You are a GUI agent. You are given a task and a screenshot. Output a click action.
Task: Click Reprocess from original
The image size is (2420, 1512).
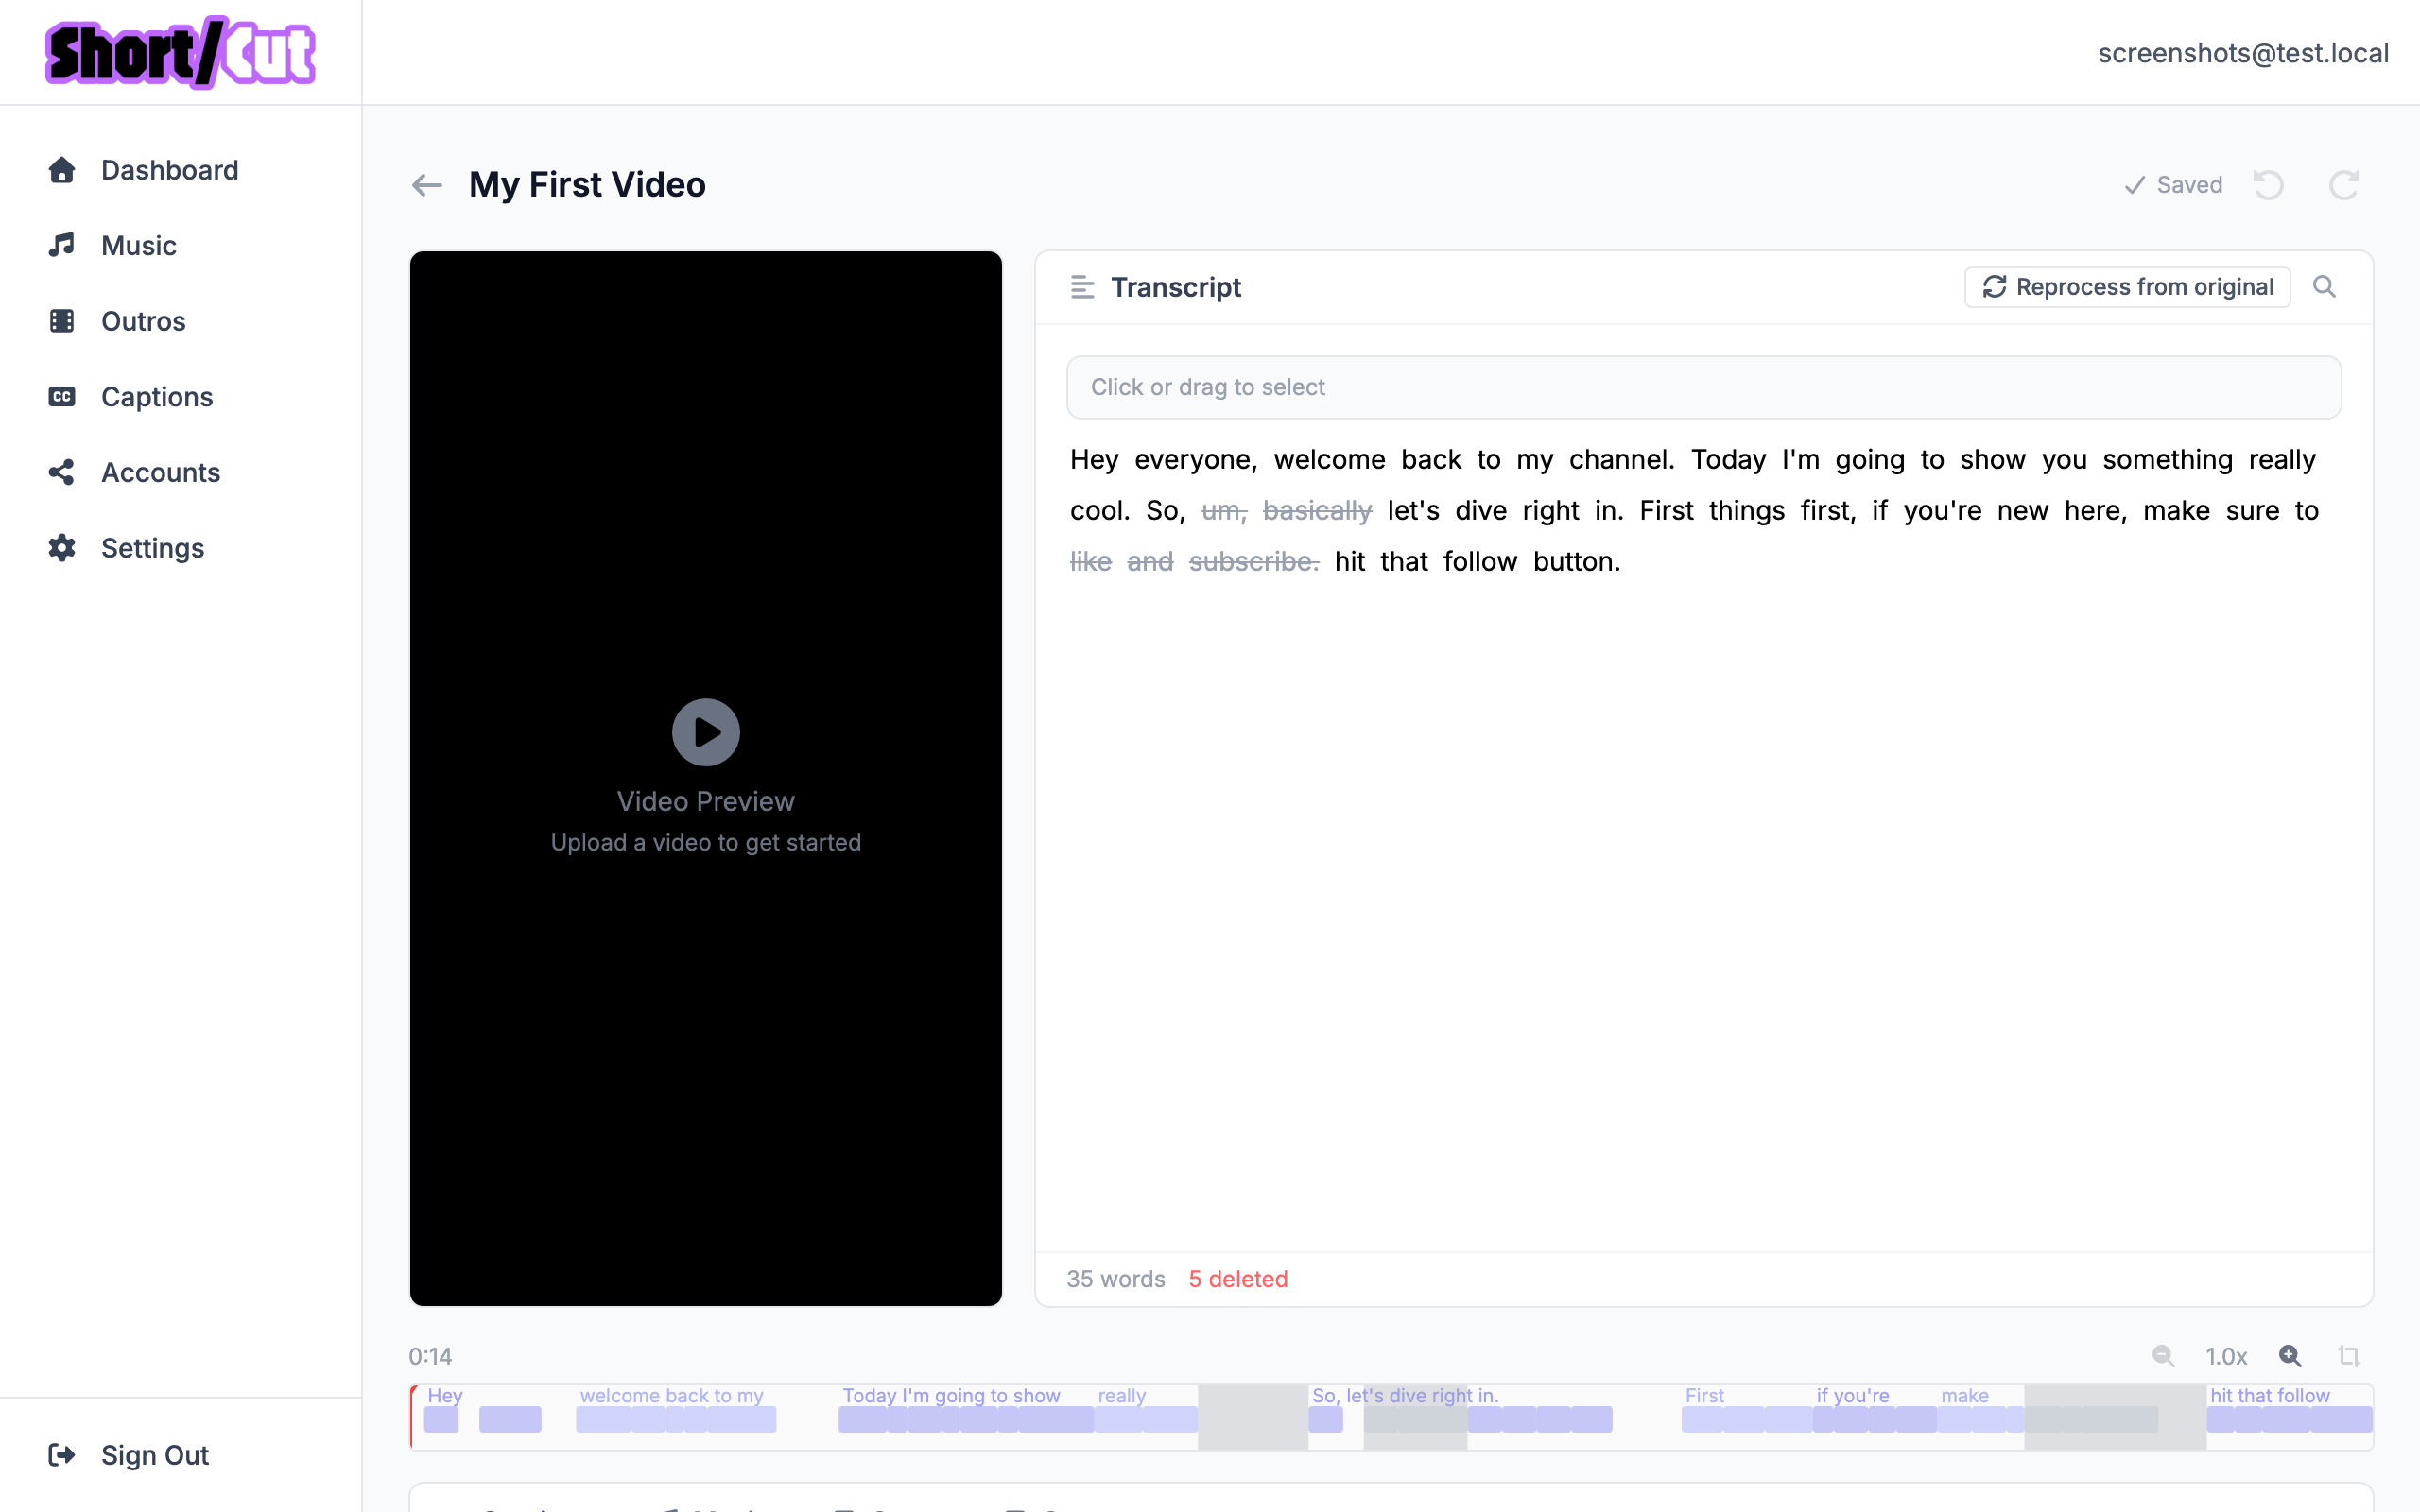coord(2127,286)
